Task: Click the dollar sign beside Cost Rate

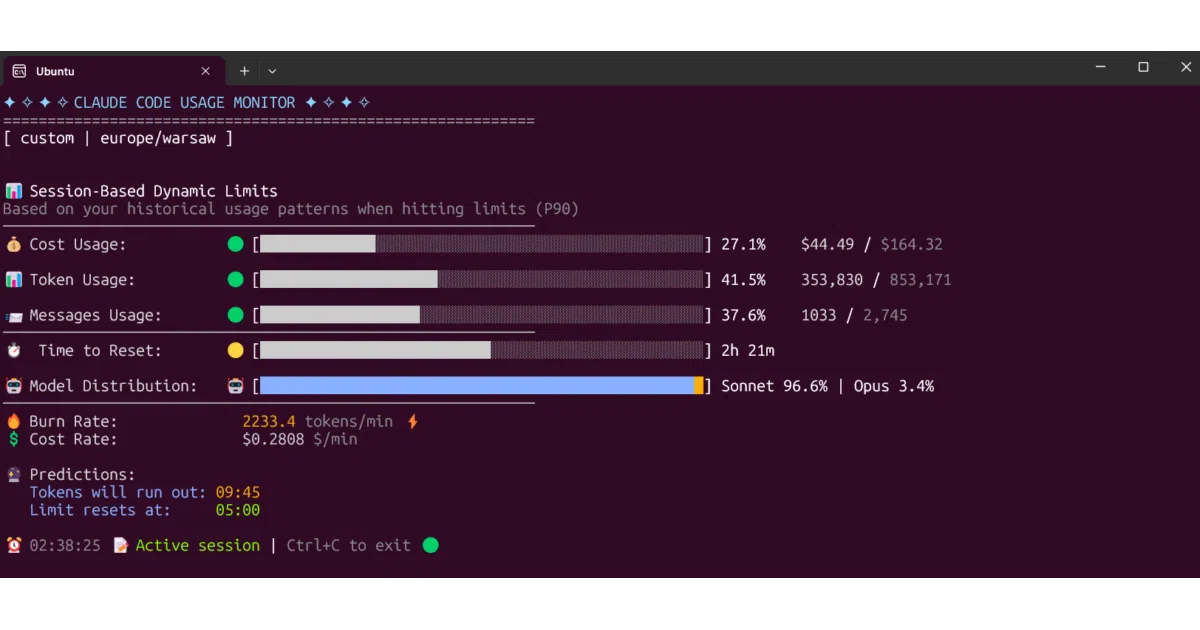Action: coord(13,439)
